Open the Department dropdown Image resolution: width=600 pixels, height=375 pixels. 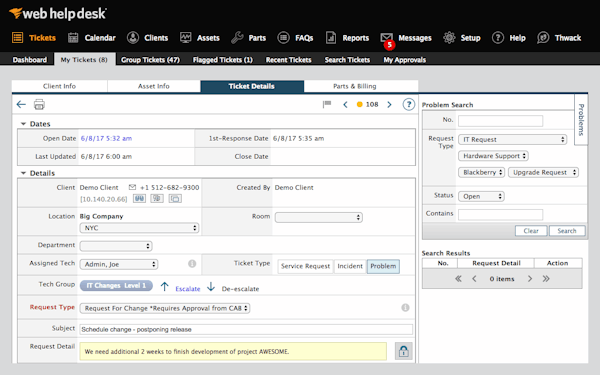point(116,246)
